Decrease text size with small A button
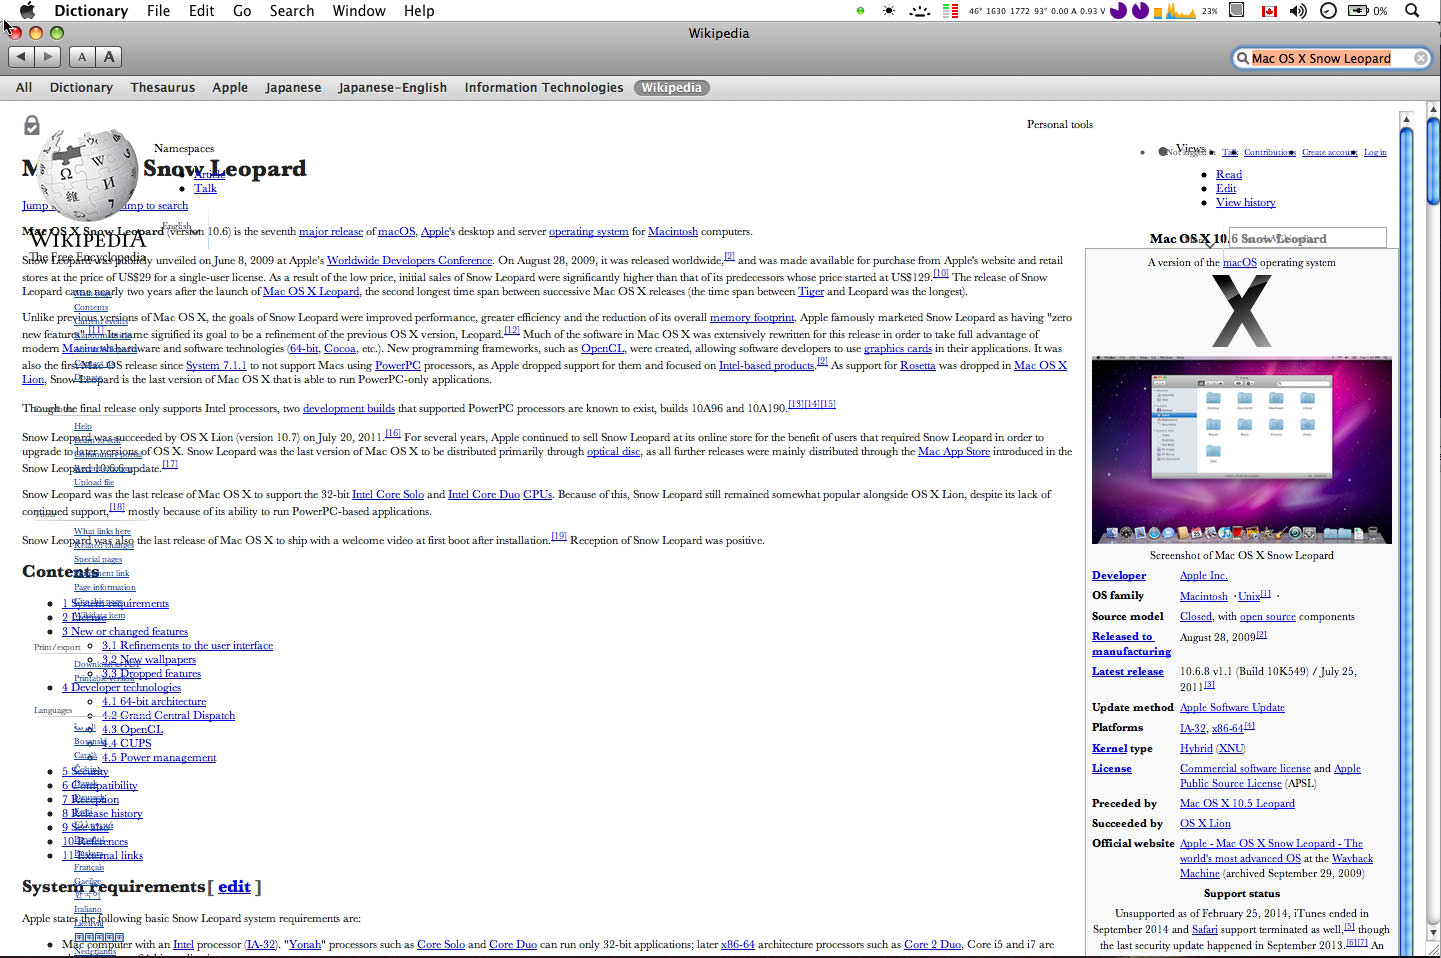The width and height of the screenshot is (1441, 958). coord(82,57)
